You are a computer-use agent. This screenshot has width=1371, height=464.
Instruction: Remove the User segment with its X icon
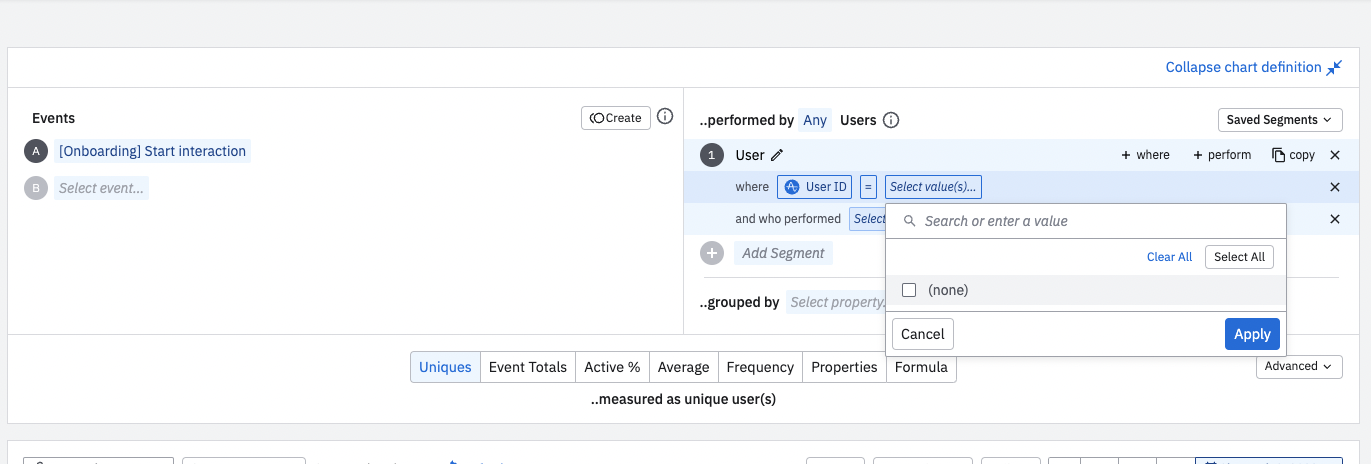(1334, 155)
